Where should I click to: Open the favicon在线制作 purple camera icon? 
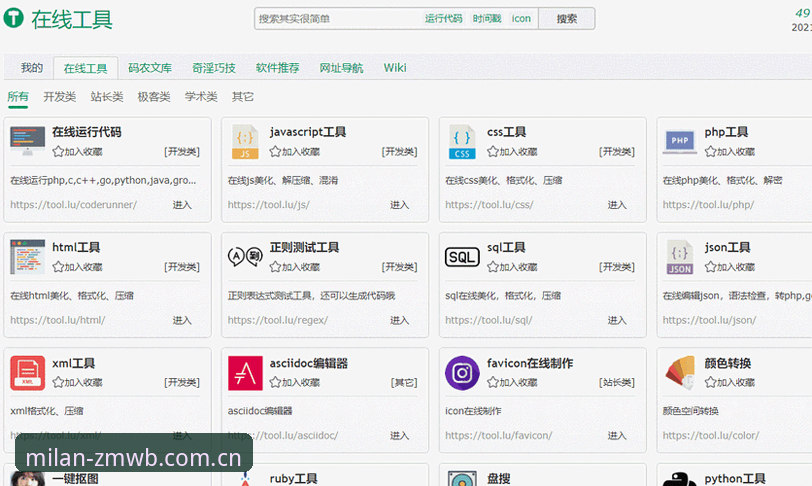click(462, 373)
